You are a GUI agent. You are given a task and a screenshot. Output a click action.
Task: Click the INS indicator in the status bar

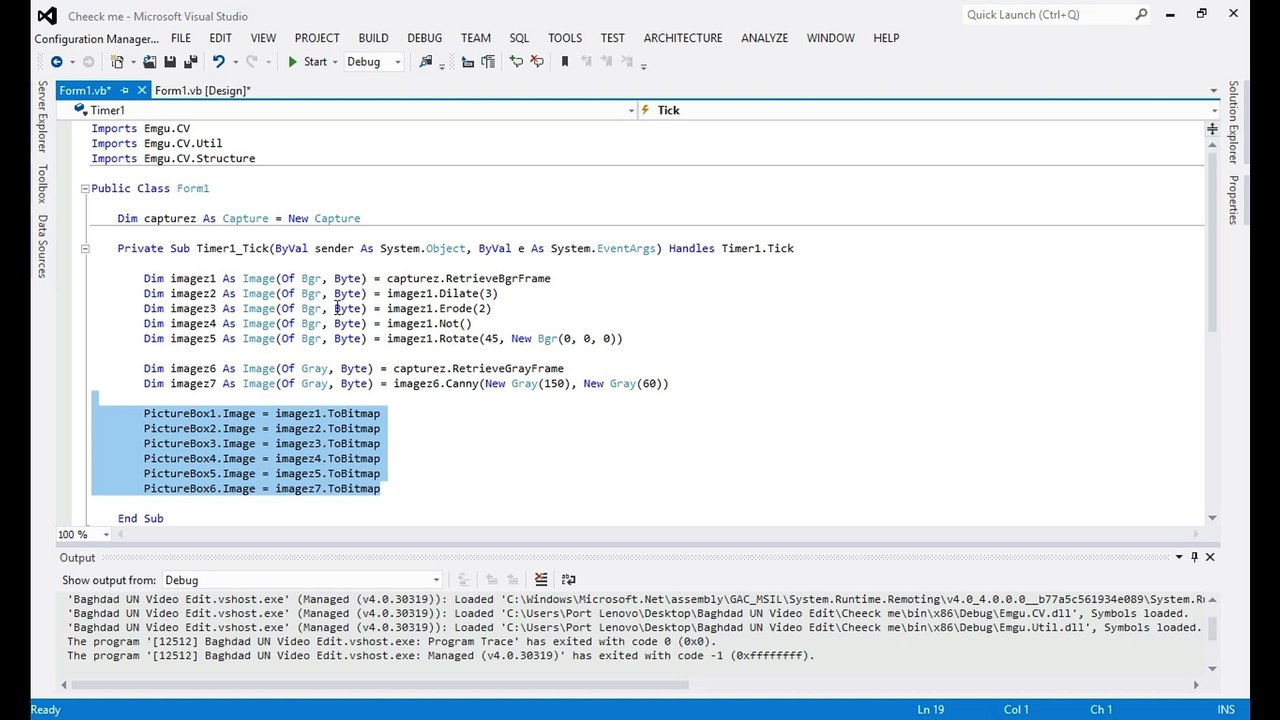[x=1226, y=710]
